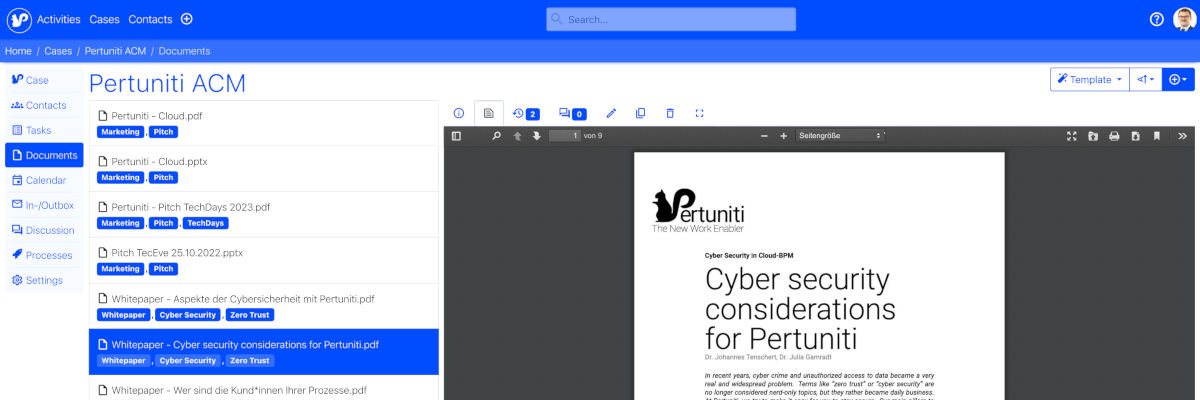This screenshot has height=400, width=1200.
Task: Open the PDF find magnifier icon
Action: click(496, 136)
